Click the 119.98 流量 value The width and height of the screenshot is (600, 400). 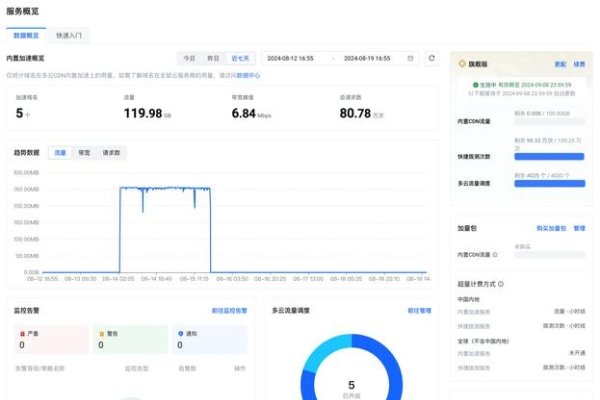coord(143,113)
